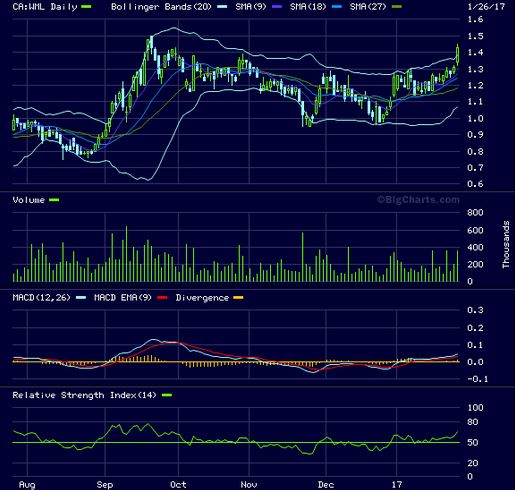
Task: Click the 0.6 price axis value
Action: pos(475,184)
